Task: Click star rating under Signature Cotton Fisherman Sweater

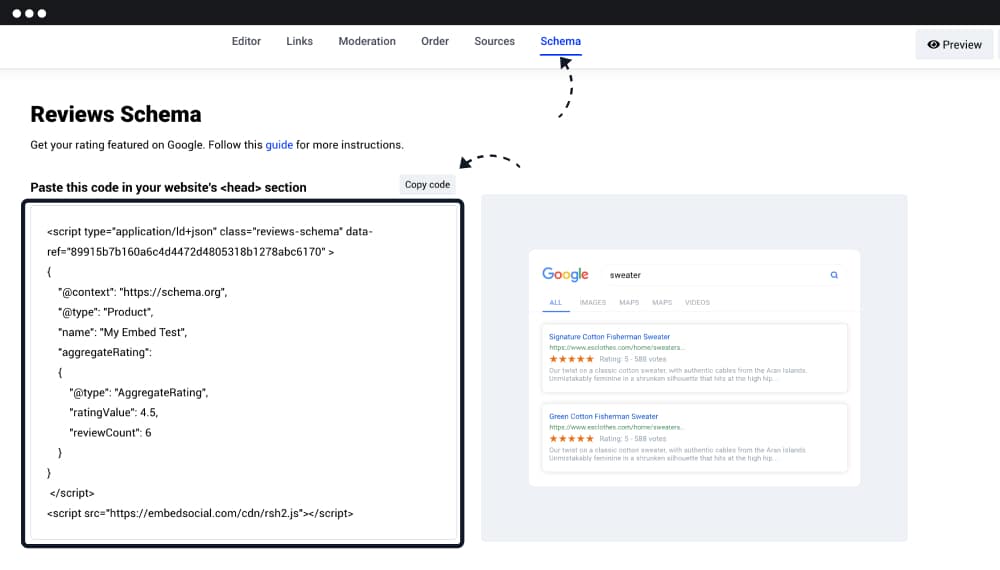Action: pyautogui.click(x=571, y=359)
